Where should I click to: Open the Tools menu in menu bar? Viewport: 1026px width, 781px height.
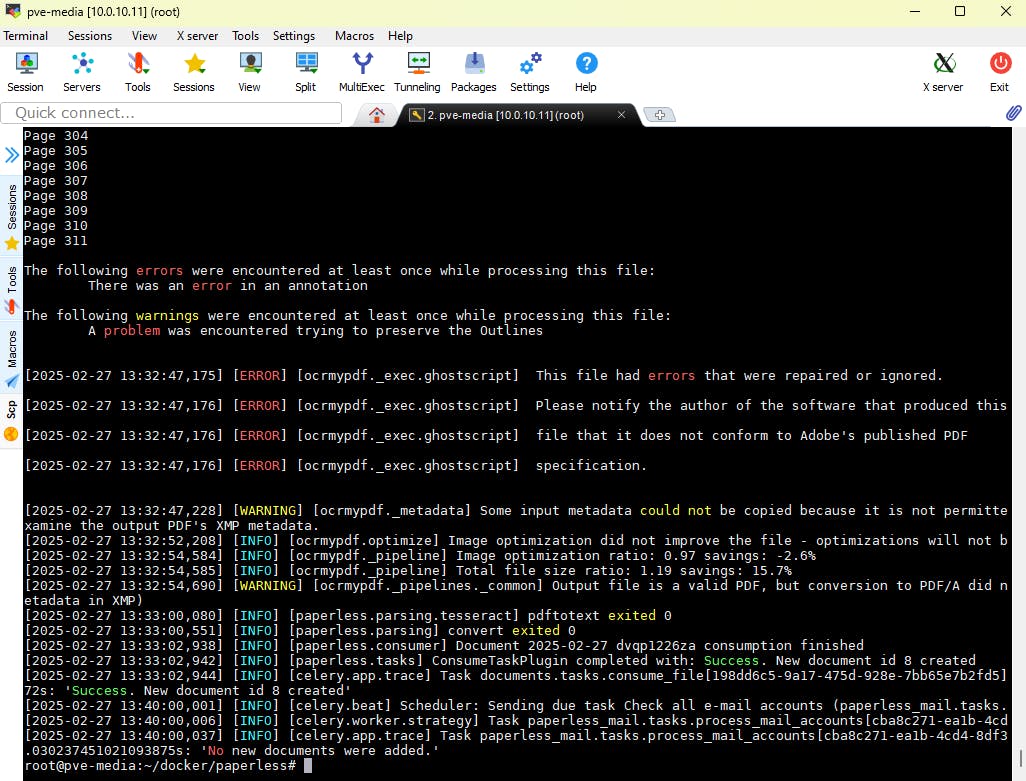point(245,36)
